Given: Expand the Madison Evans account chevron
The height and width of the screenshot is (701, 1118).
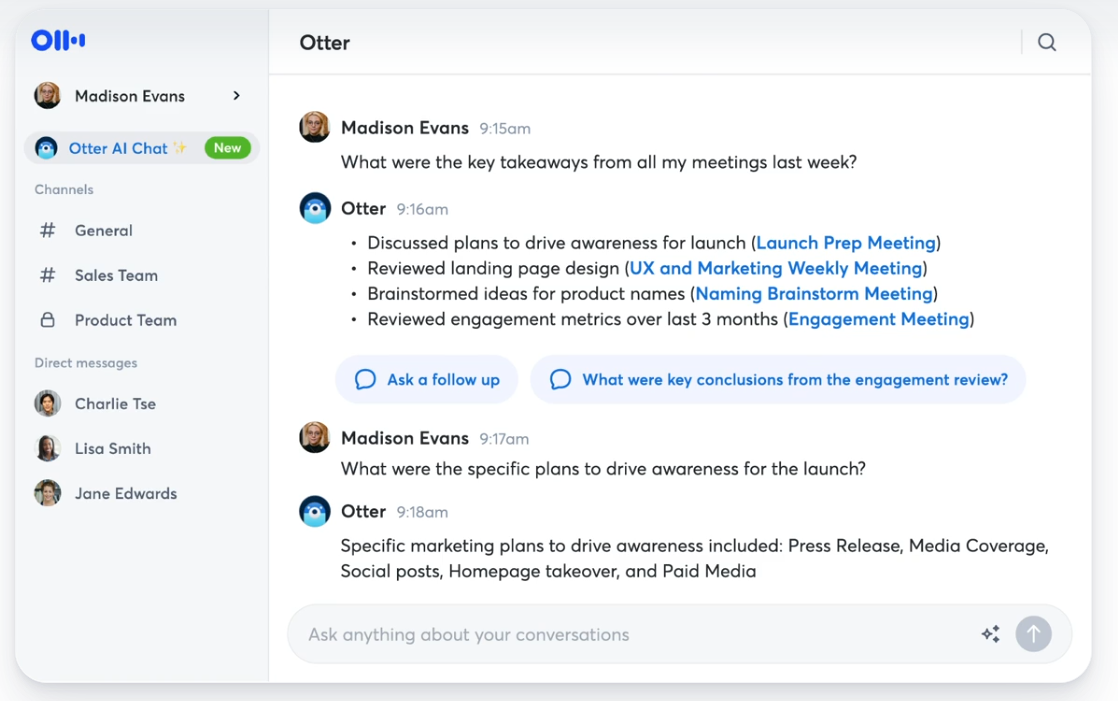Looking at the screenshot, I should click(237, 96).
